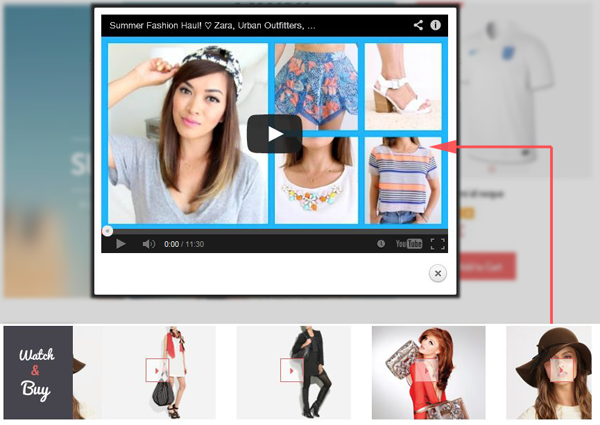Play video on black outfit thumbnail
This screenshot has width=600, height=425.
click(292, 370)
